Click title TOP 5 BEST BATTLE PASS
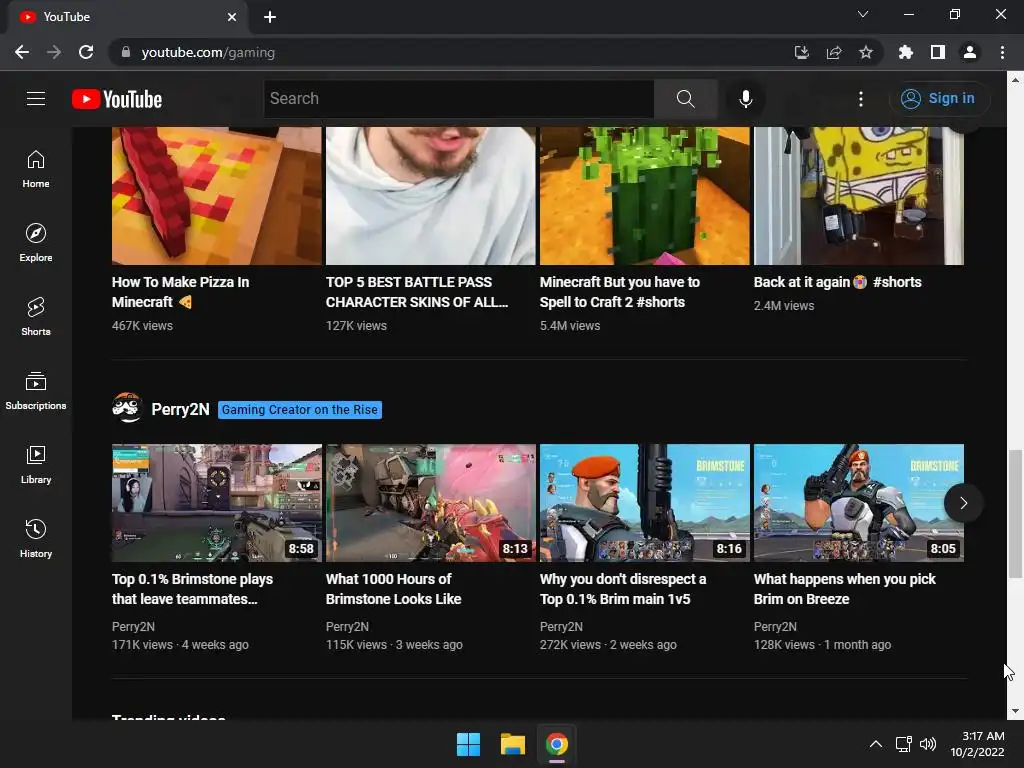The width and height of the screenshot is (1024, 768). (417, 292)
